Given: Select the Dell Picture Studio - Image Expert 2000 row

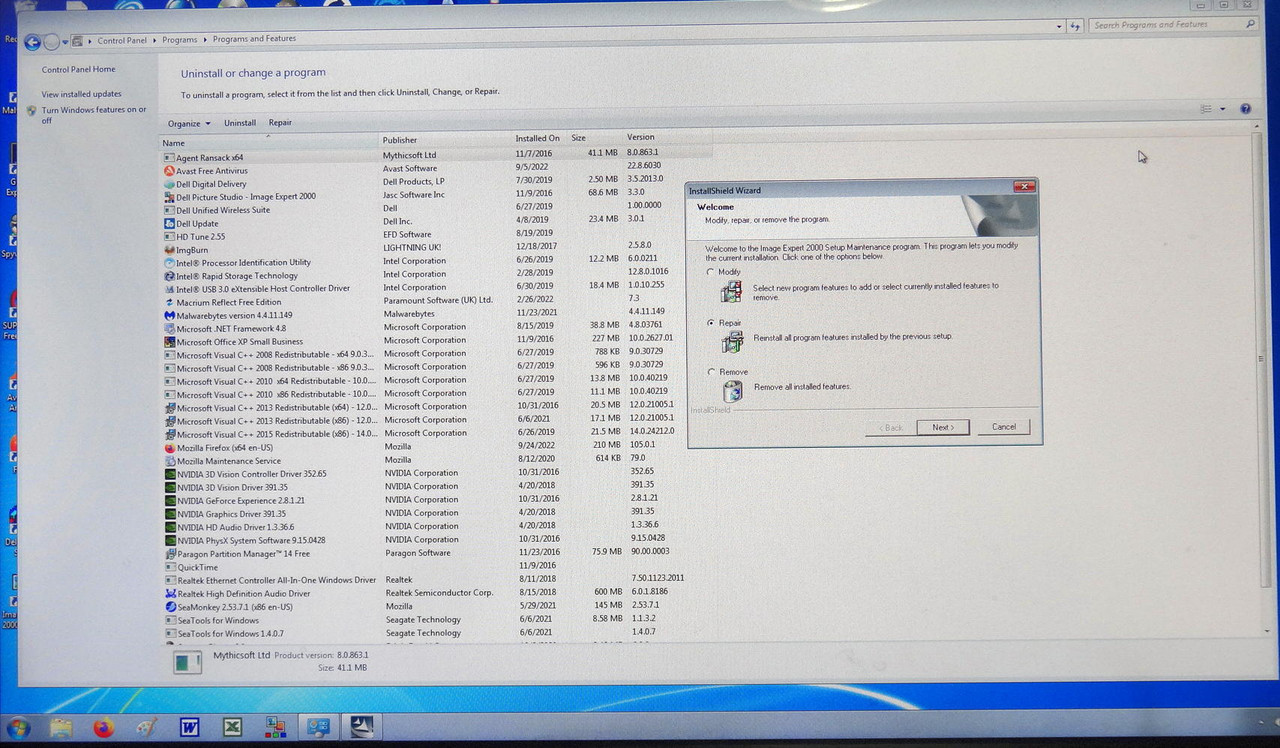Looking at the screenshot, I should pos(437,196).
